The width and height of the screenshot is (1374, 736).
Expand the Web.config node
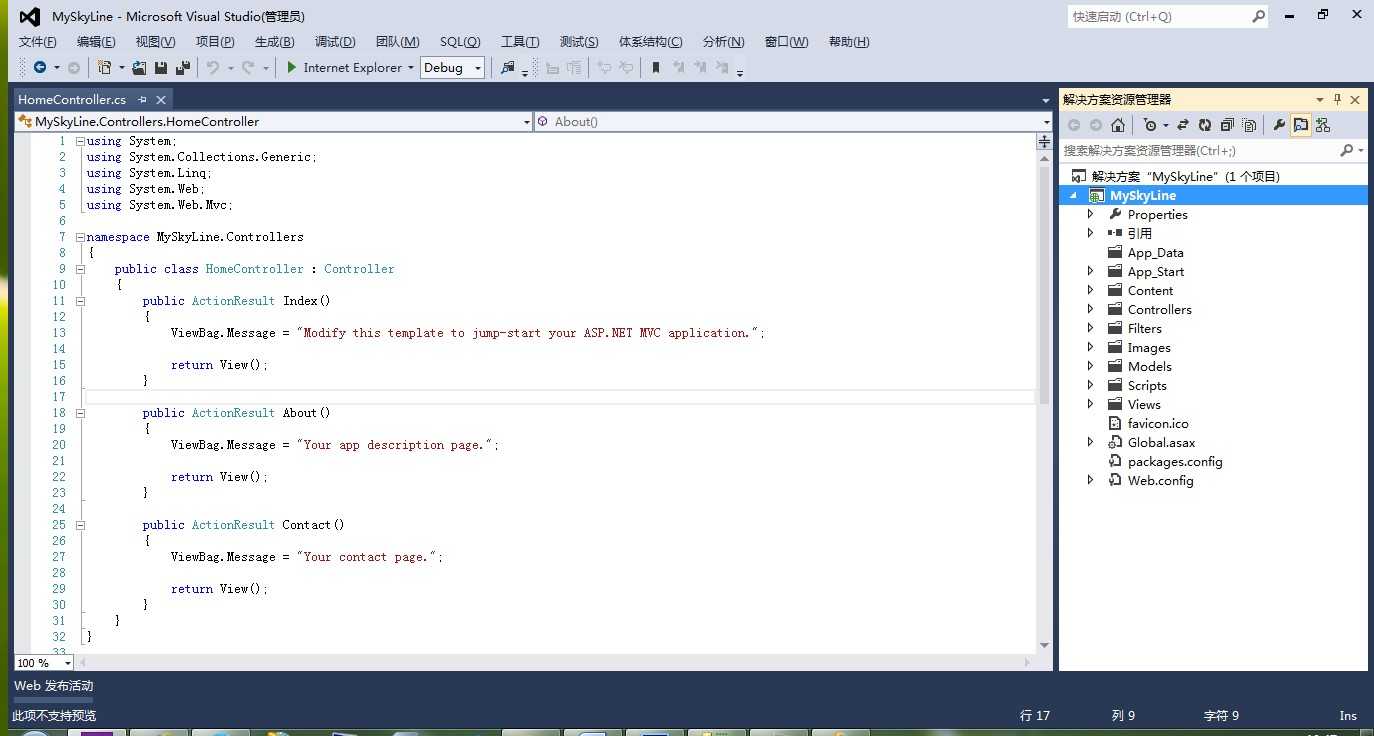1091,480
